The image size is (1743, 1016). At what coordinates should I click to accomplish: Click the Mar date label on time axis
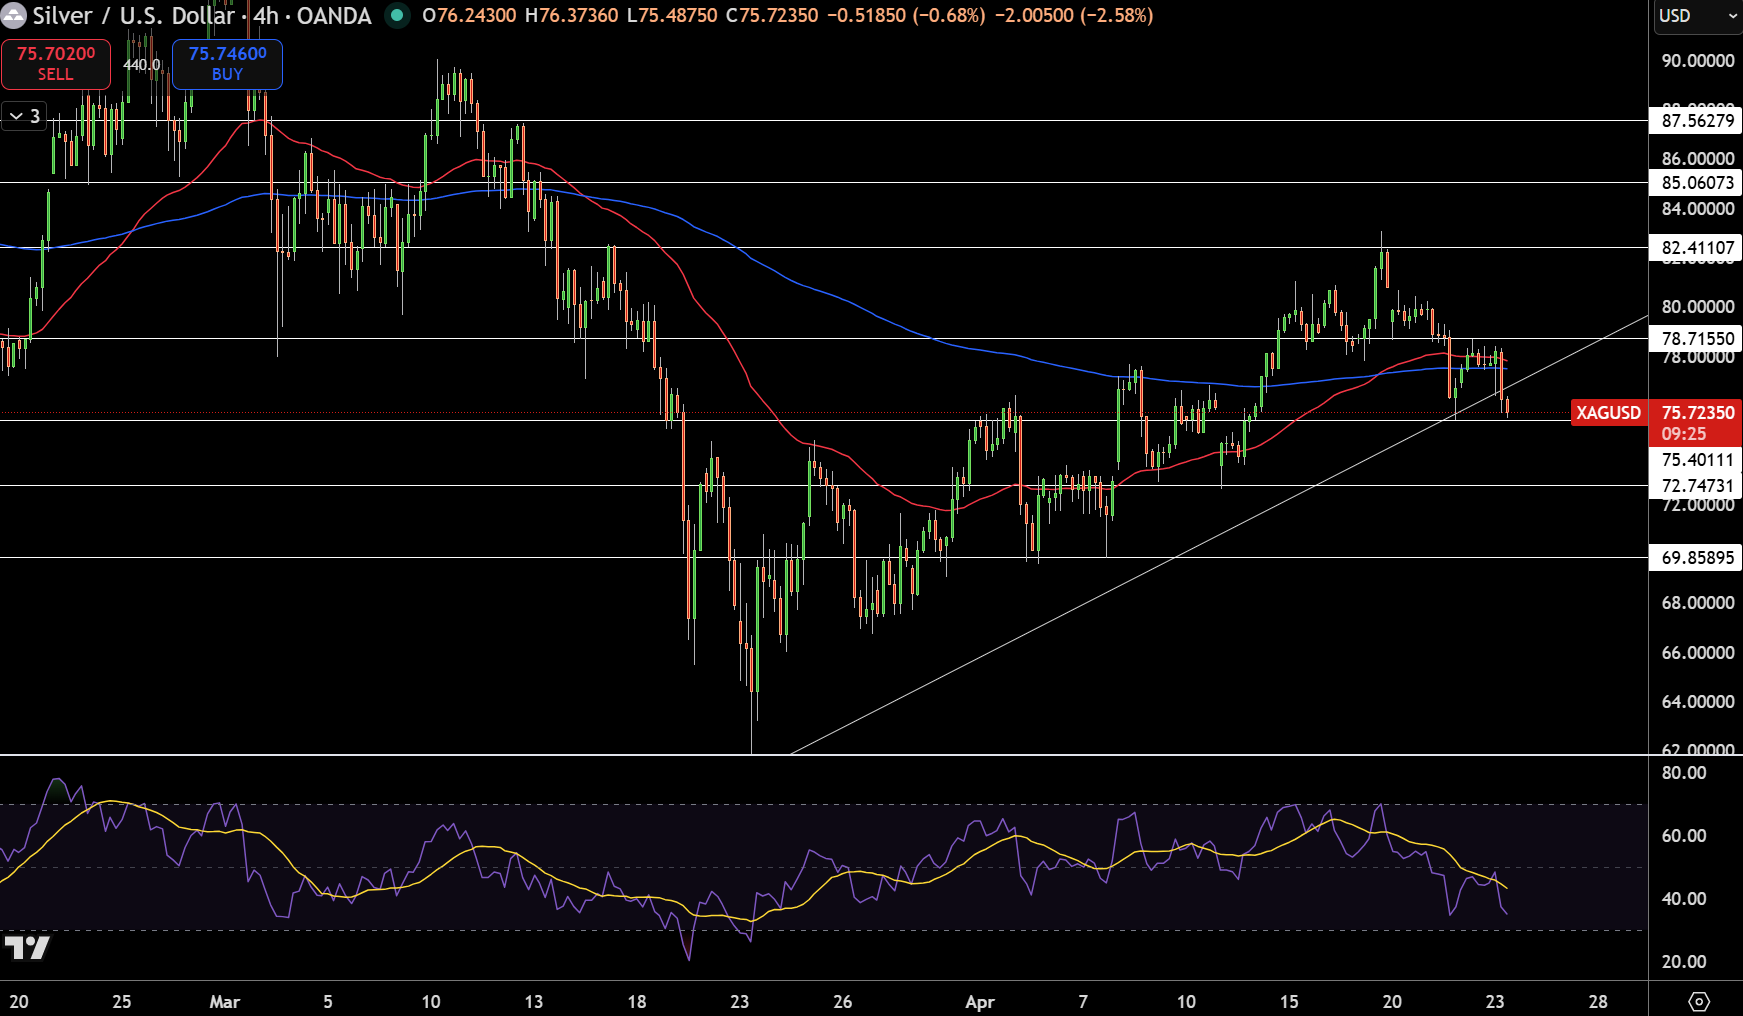[225, 1002]
